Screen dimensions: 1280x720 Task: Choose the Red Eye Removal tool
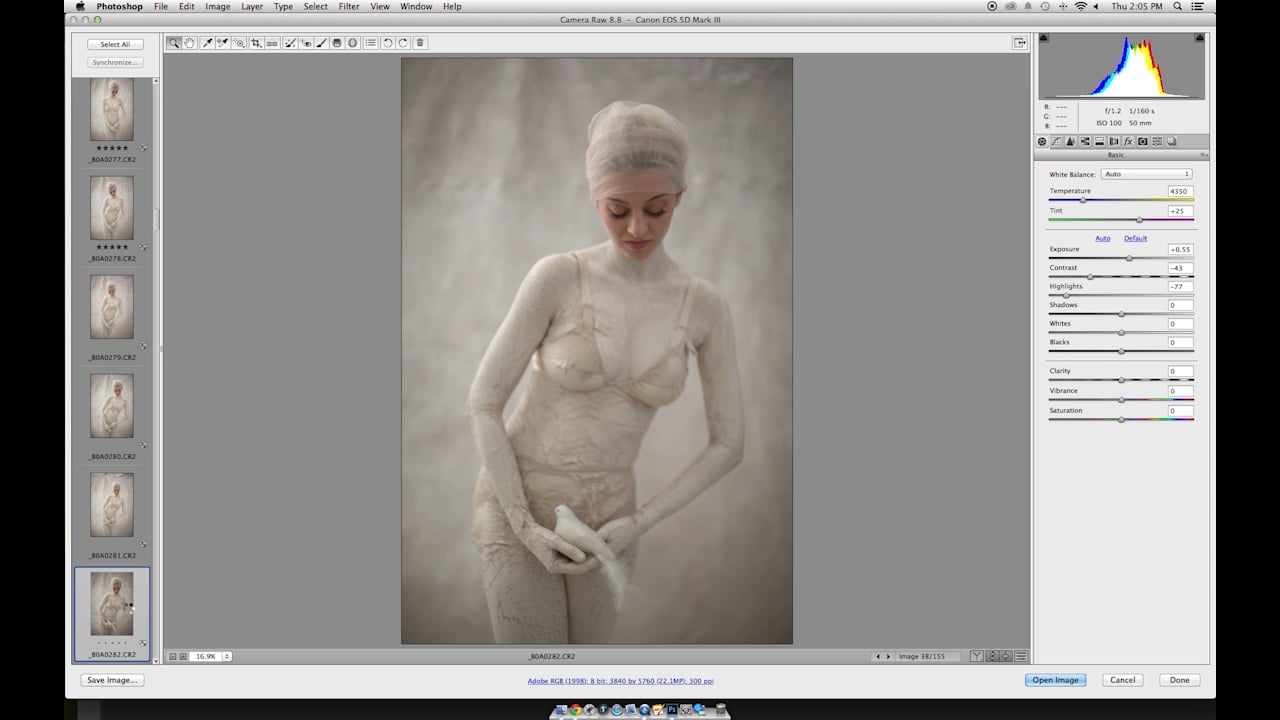(306, 43)
